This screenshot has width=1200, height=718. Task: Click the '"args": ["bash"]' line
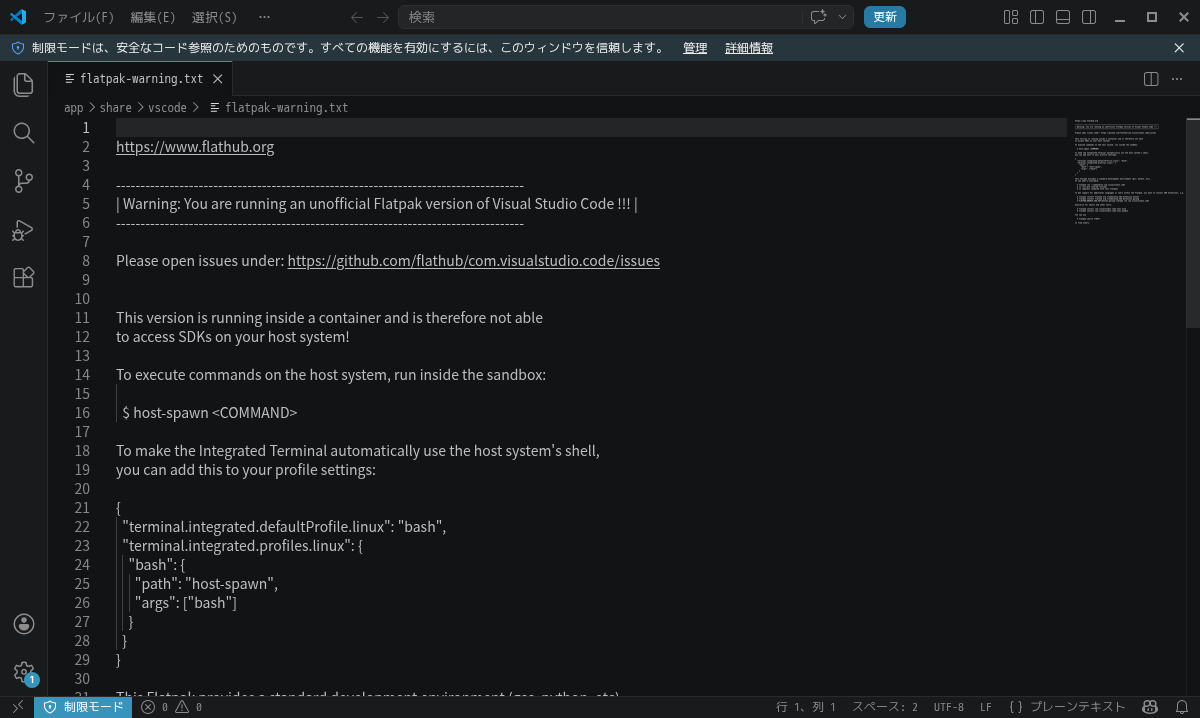(186, 603)
